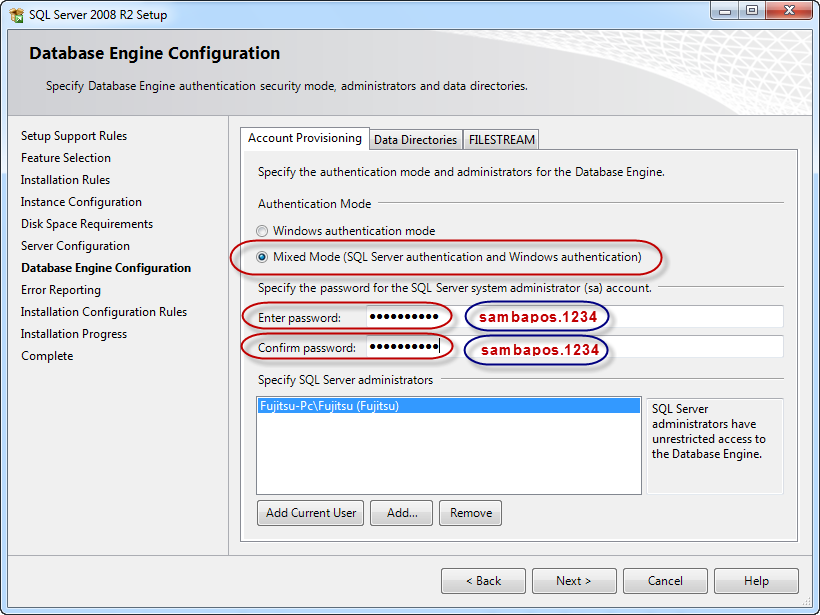Select Mixed Mode authentication radio button
820x615 pixels.
[x=262, y=257]
